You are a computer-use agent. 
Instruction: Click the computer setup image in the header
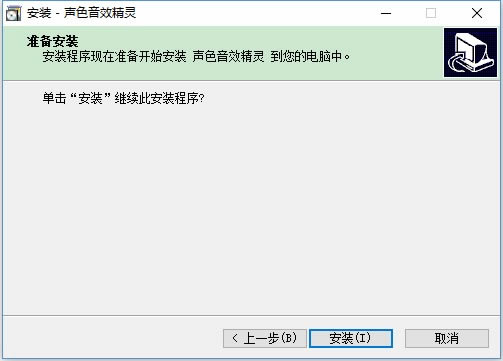[x=470, y=53]
